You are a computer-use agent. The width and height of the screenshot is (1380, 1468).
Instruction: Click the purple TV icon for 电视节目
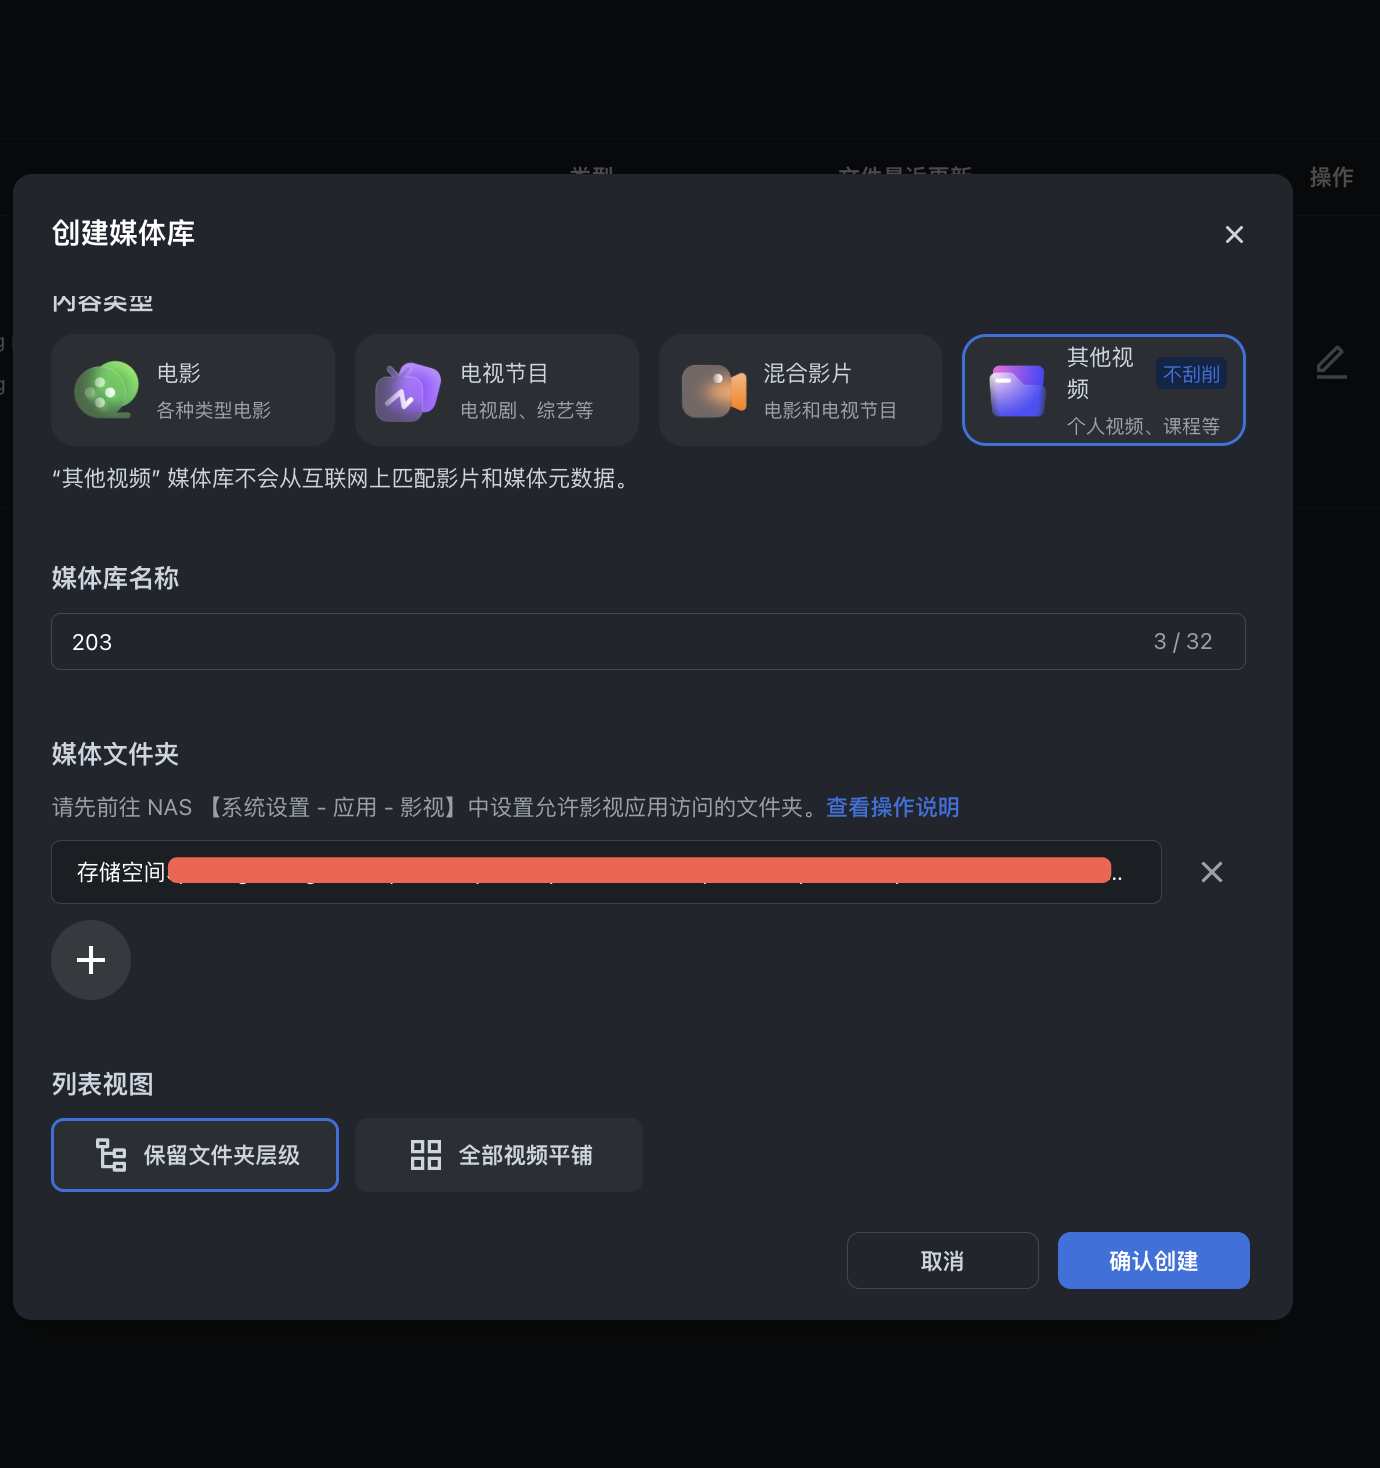pos(407,392)
